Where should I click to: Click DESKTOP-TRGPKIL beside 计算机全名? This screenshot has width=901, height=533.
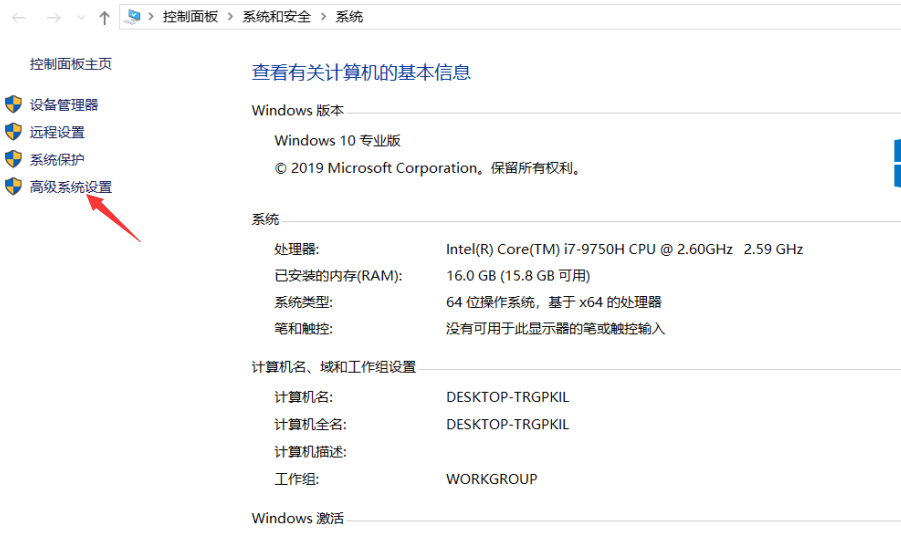coord(507,424)
